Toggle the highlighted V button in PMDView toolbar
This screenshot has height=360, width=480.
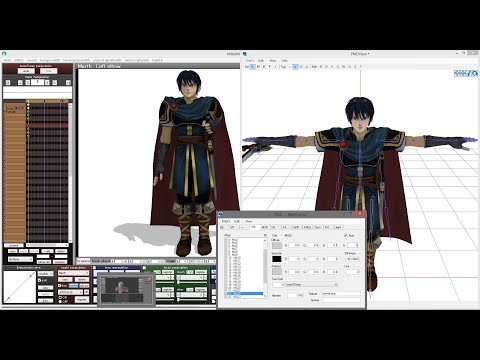coord(253,67)
